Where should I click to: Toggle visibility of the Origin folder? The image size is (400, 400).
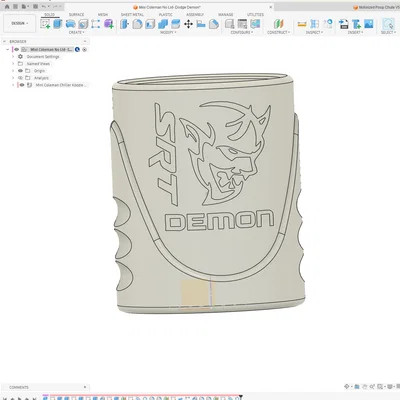pos(20,71)
